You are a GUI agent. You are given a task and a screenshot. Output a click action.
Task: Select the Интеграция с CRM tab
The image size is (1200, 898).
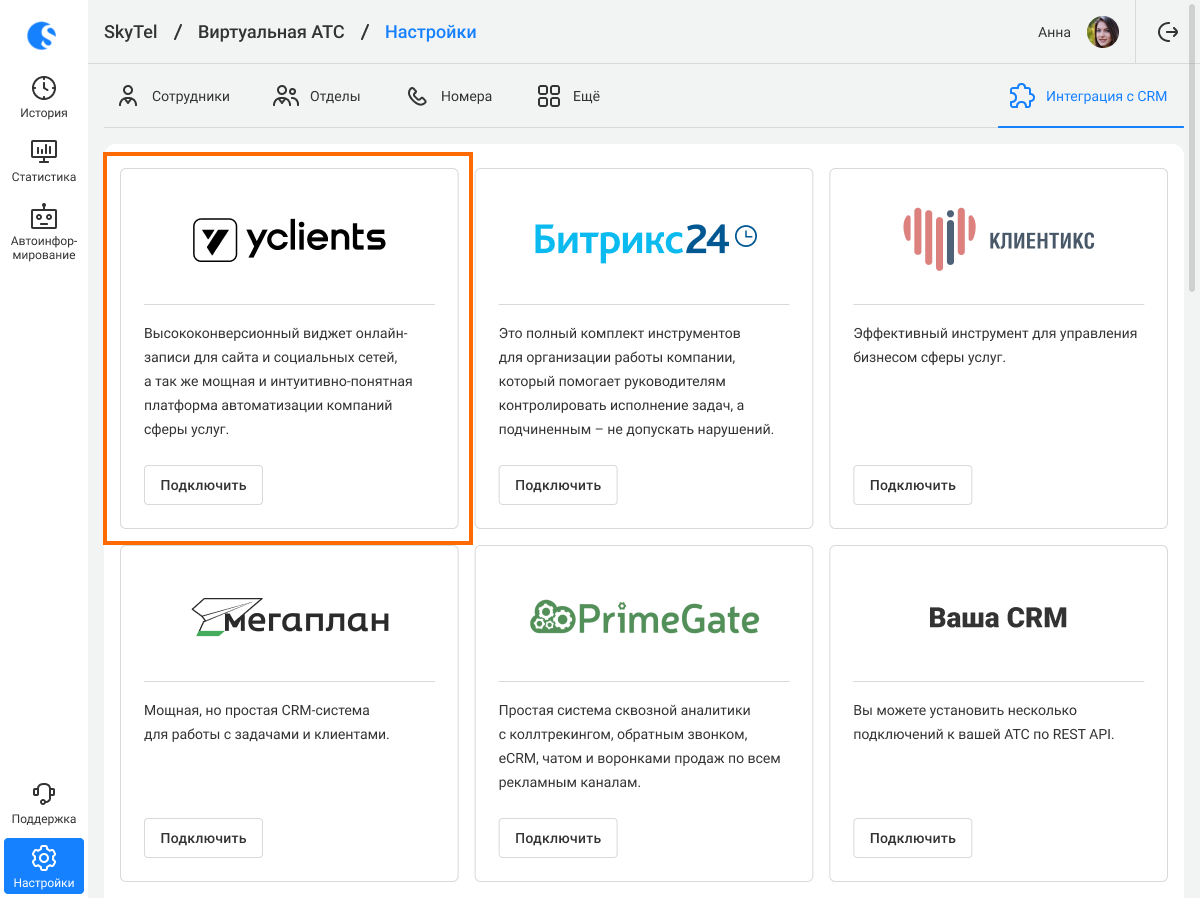pyautogui.click(x=1089, y=96)
